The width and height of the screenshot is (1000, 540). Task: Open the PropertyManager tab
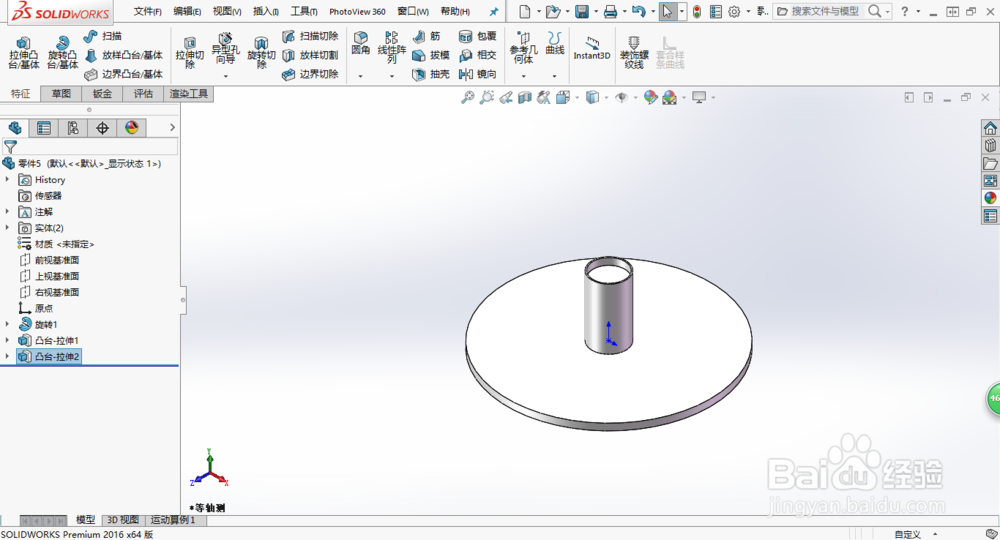coord(44,128)
